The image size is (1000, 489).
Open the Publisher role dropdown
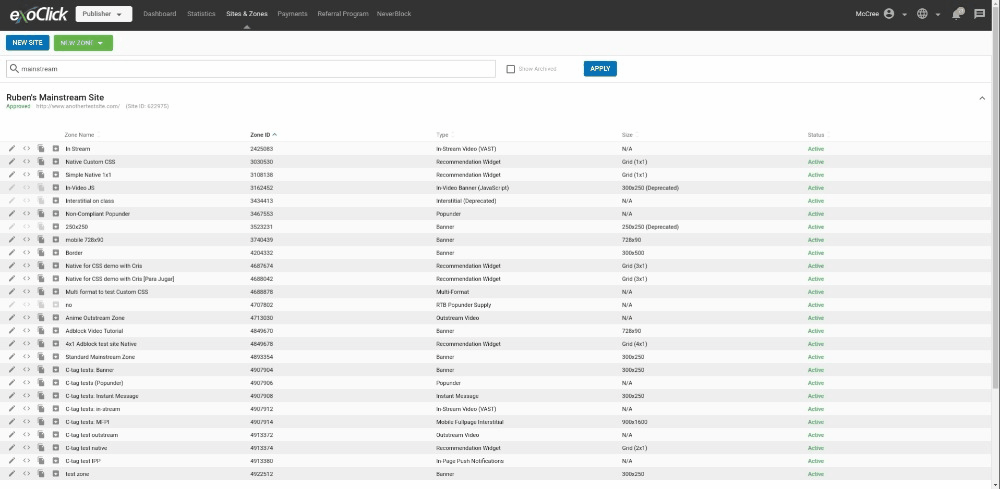click(x=103, y=14)
